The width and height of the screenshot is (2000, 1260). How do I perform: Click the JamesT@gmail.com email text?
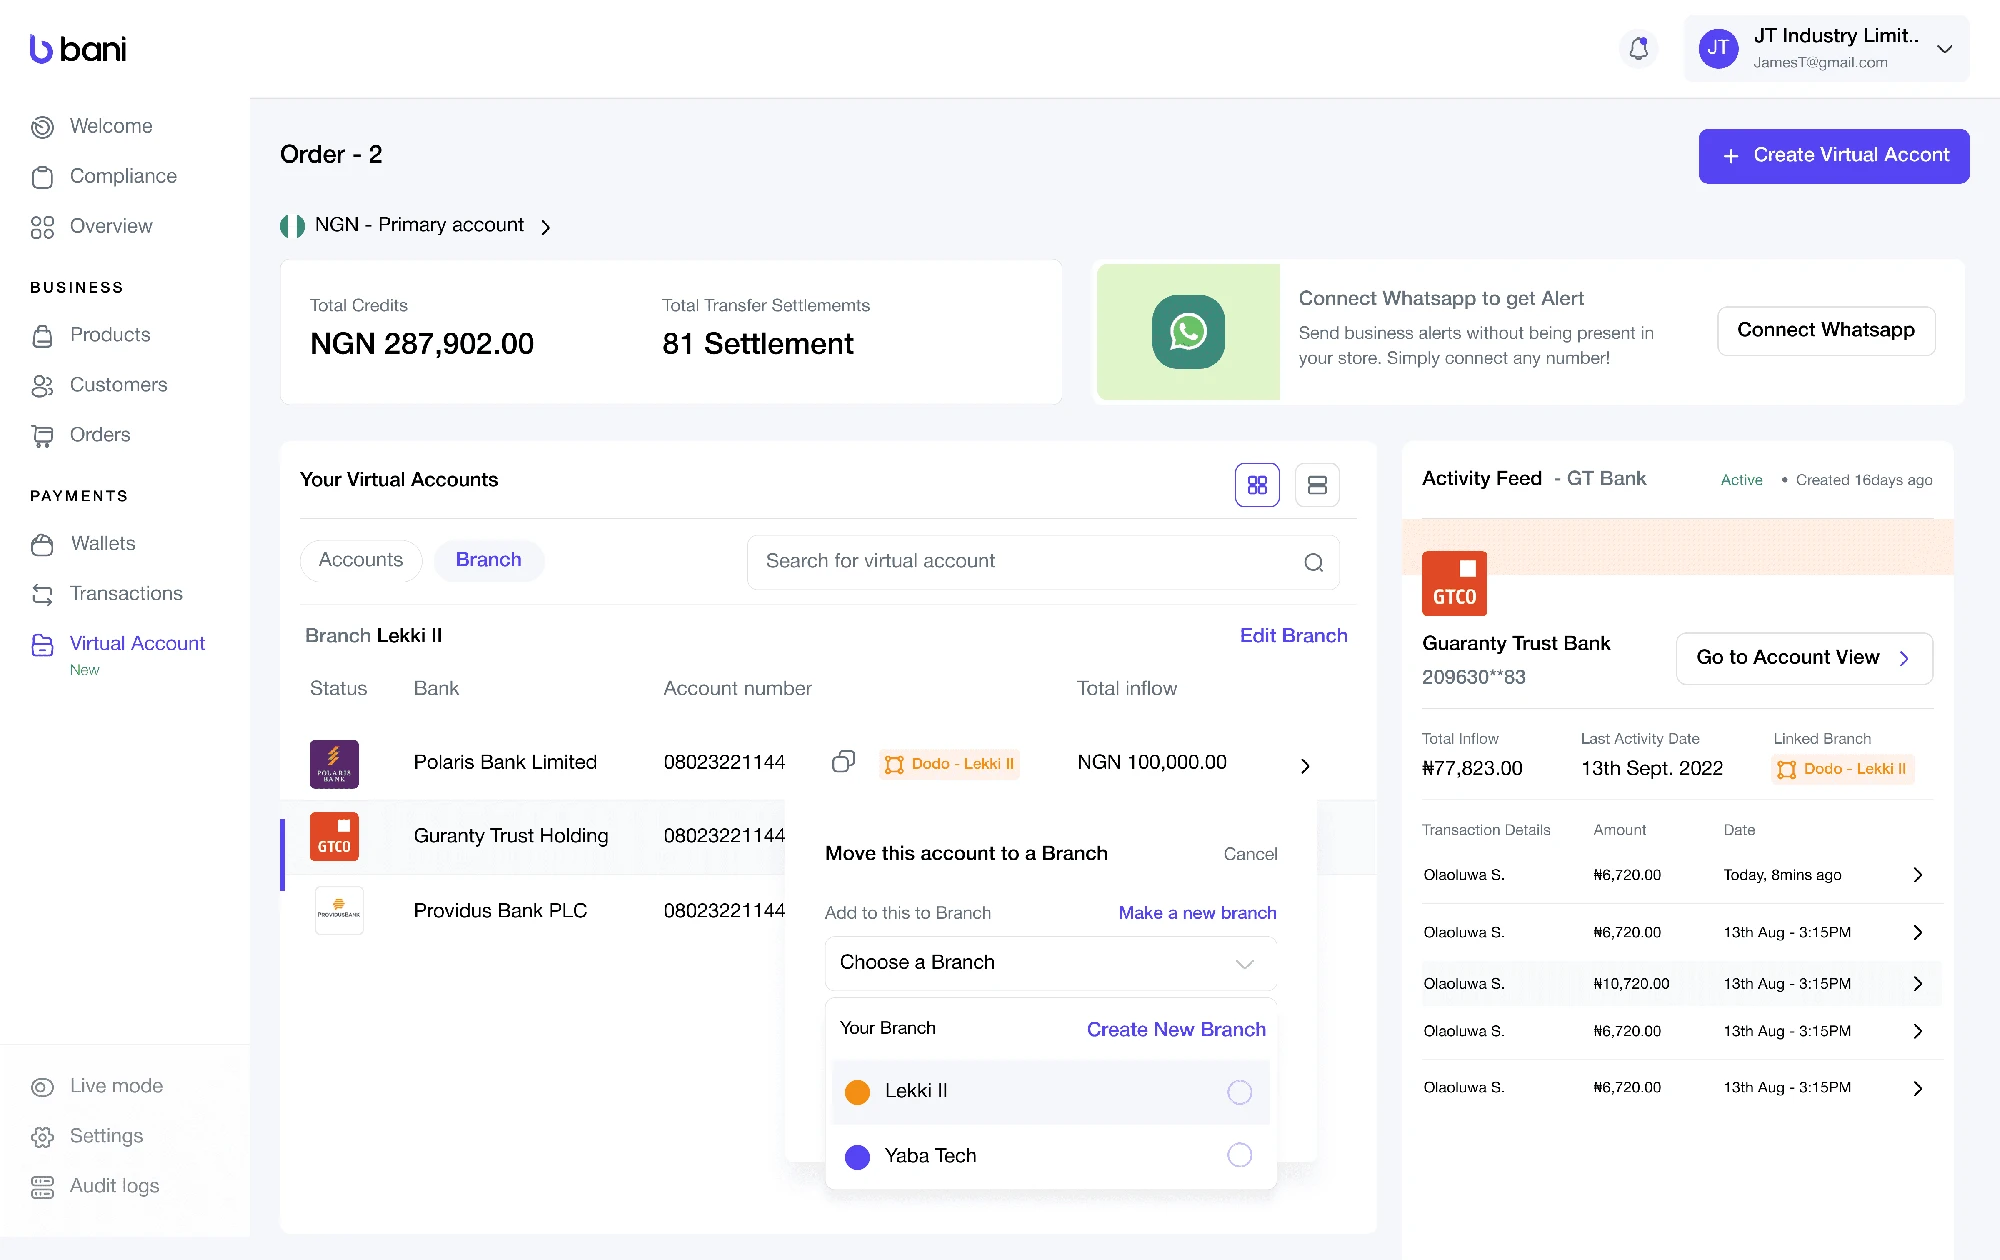(x=1820, y=63)
